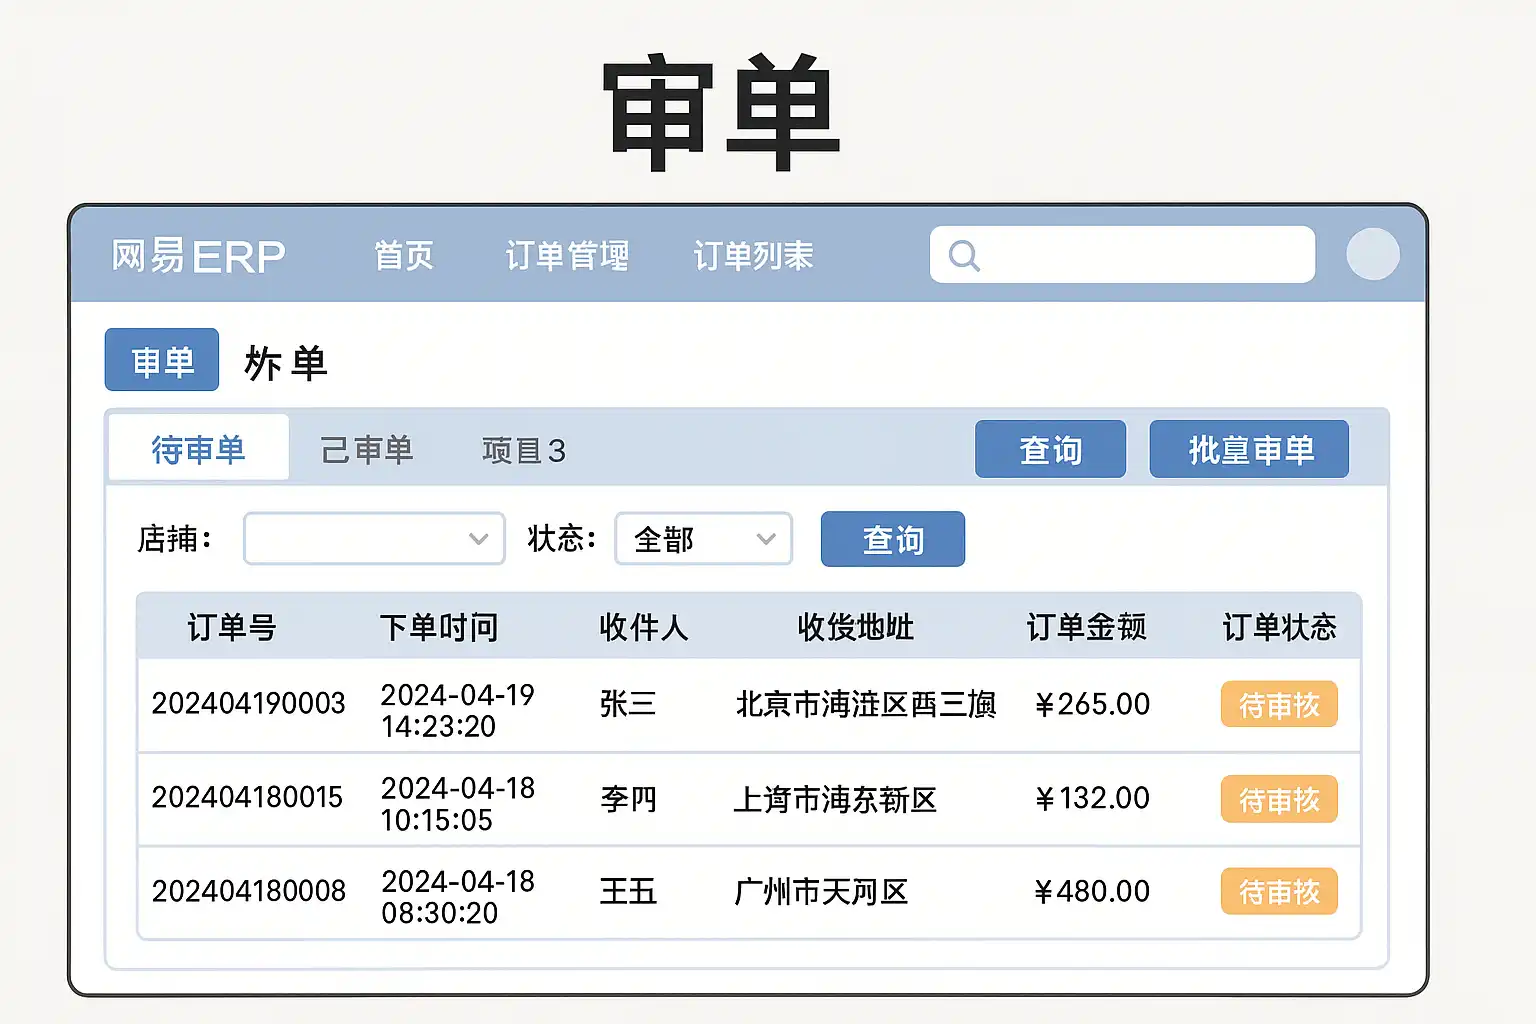Click the 状态 dropdown chevron arrow
The image size is (1536, 1024).
tap(766, 539)
